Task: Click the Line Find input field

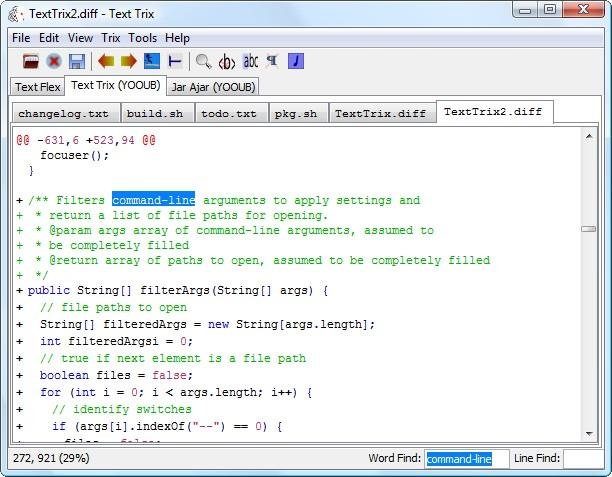Action: pyautogui.click(x=583, y=459)
